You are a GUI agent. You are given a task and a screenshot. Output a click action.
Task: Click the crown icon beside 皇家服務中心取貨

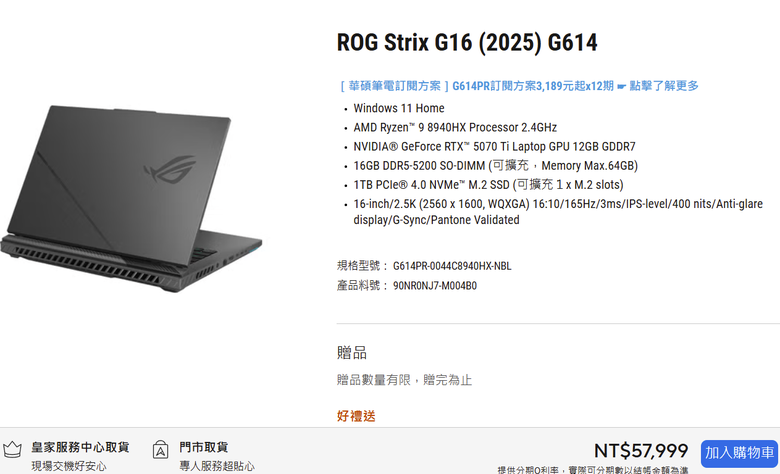[12, 450]
